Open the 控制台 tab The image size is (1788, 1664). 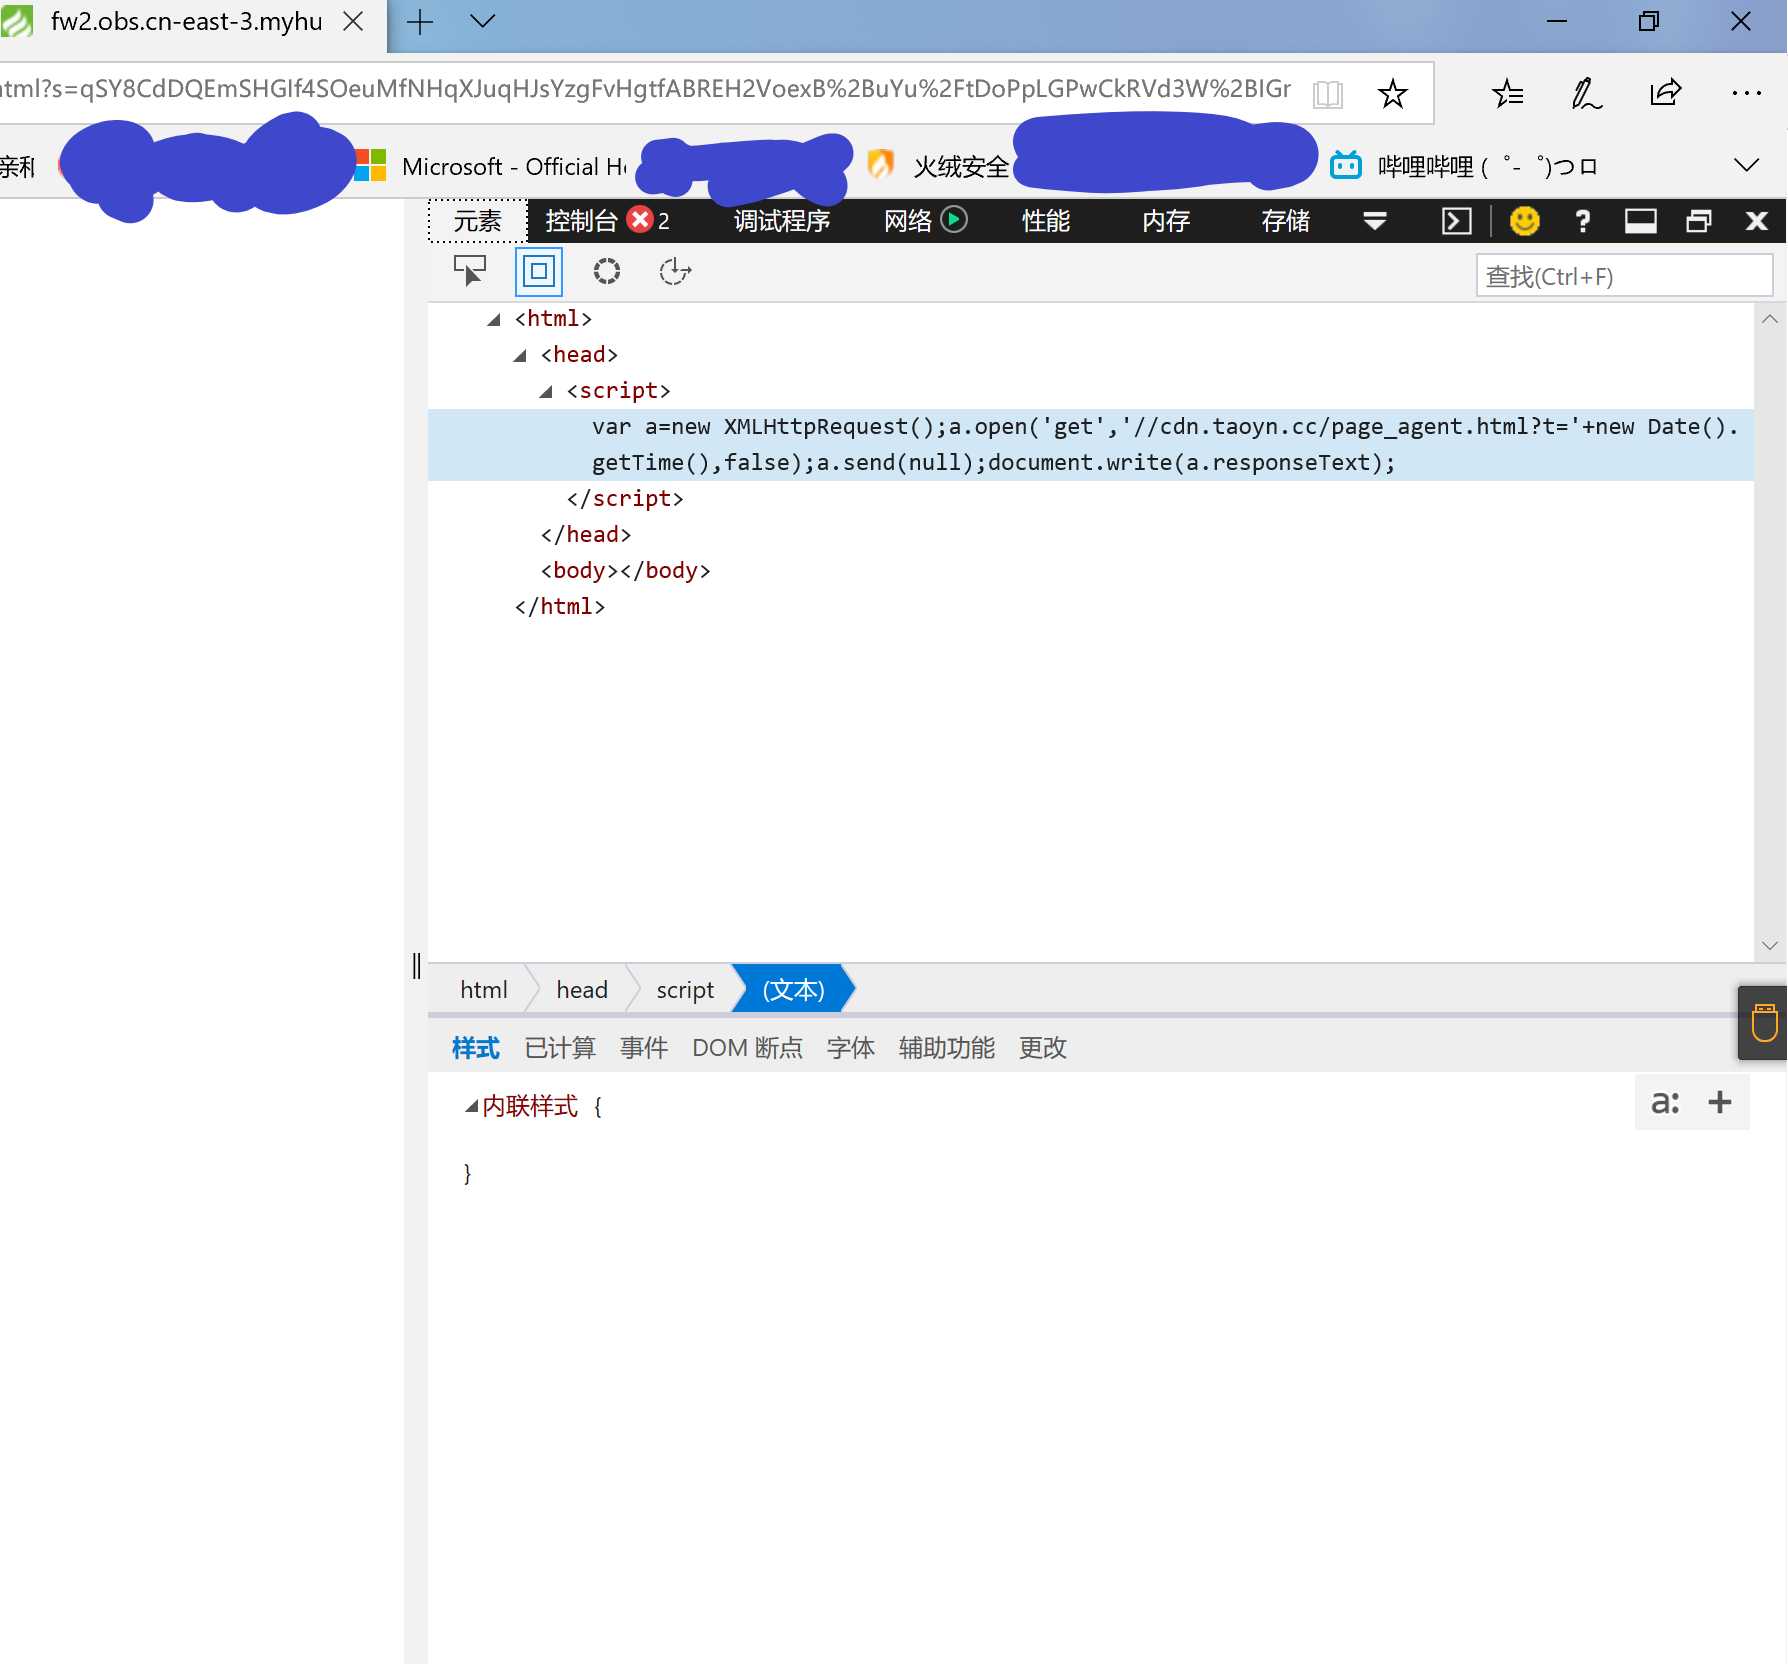coord(581,221)
